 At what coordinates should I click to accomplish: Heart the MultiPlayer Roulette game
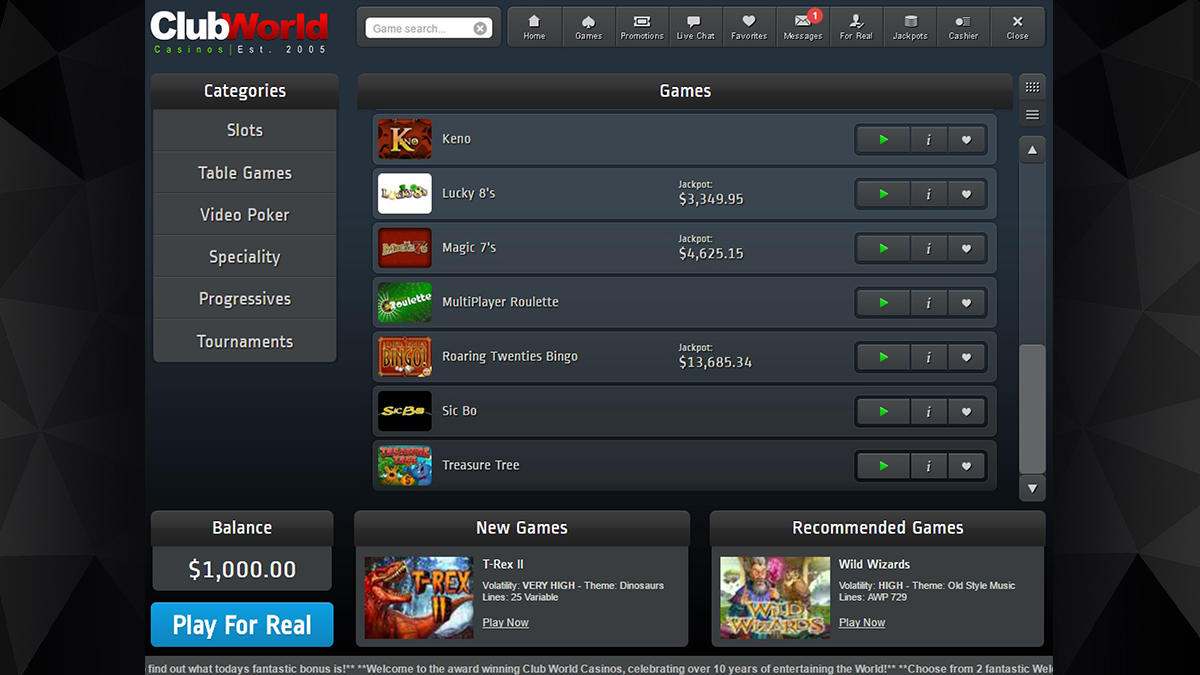[x=966, y=303]
